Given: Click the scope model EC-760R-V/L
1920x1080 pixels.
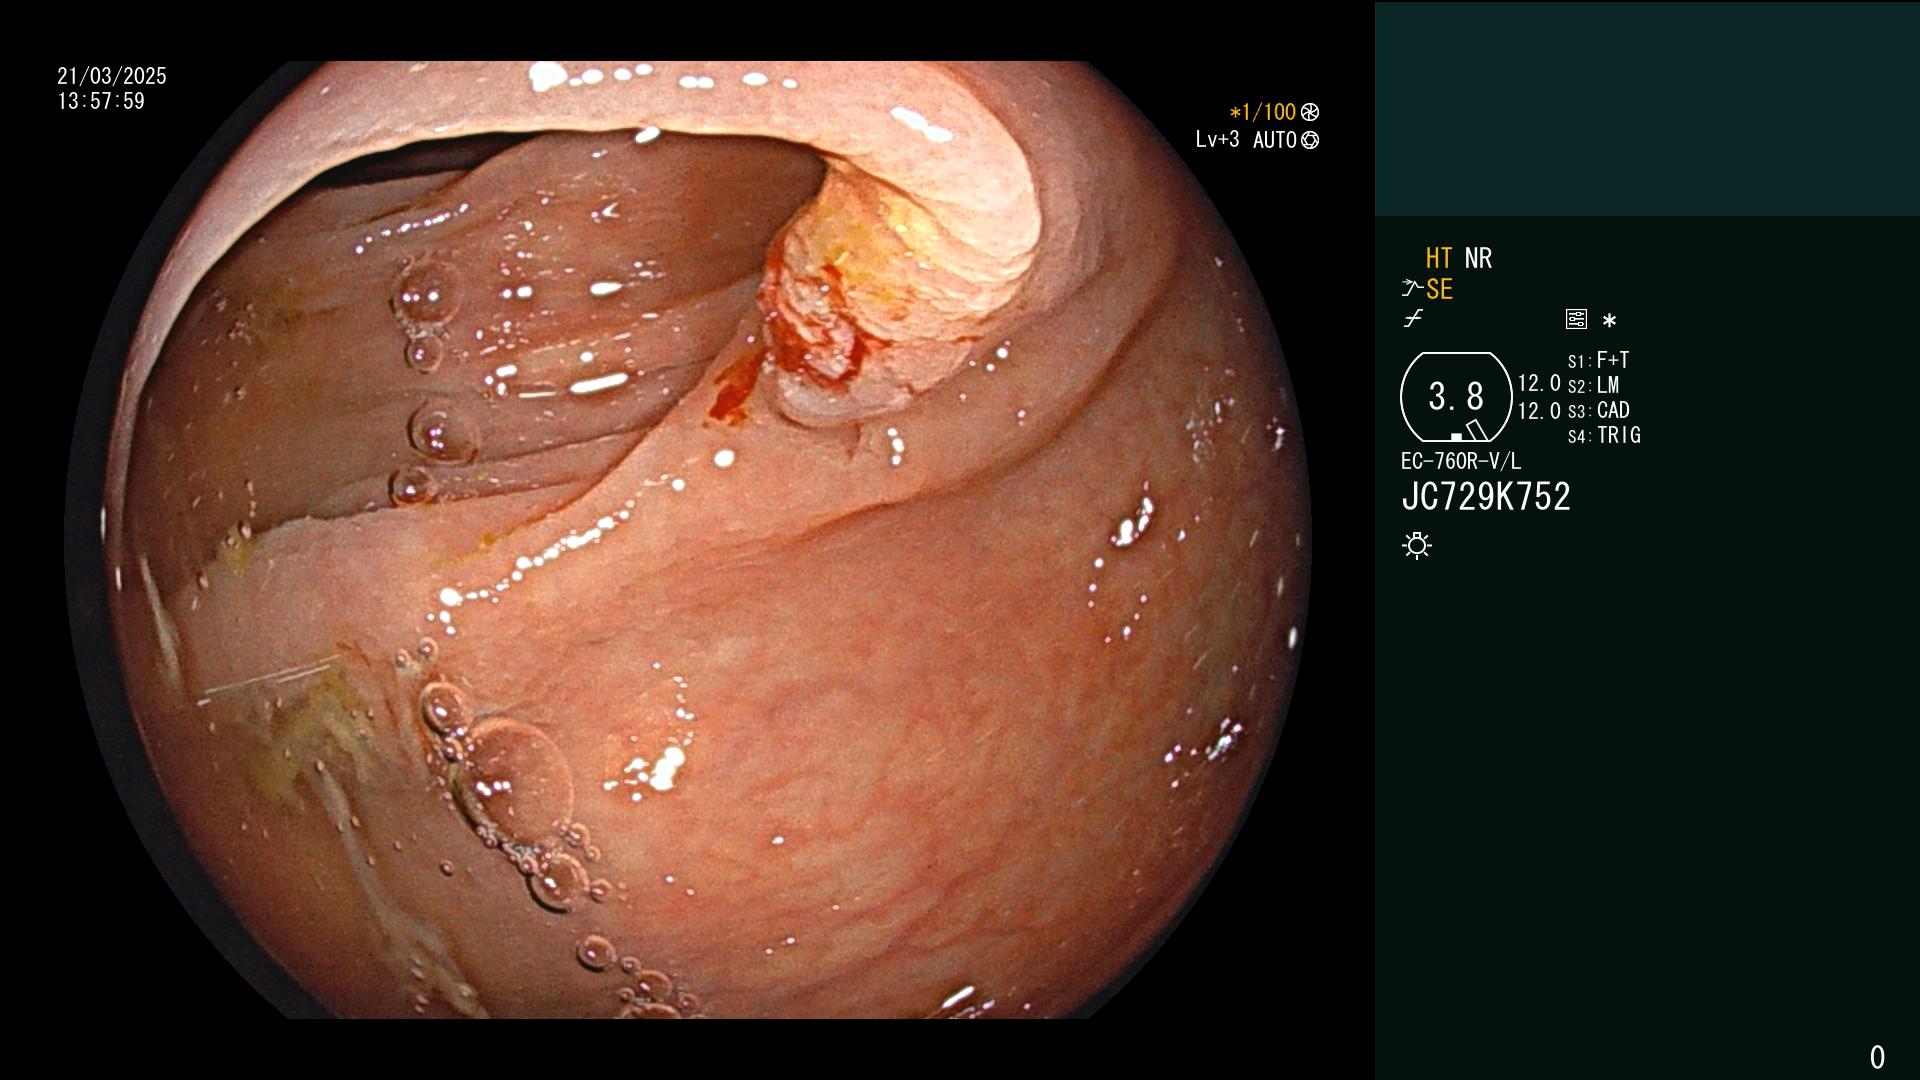Looking at the screenshot, I should [1460, 461].
